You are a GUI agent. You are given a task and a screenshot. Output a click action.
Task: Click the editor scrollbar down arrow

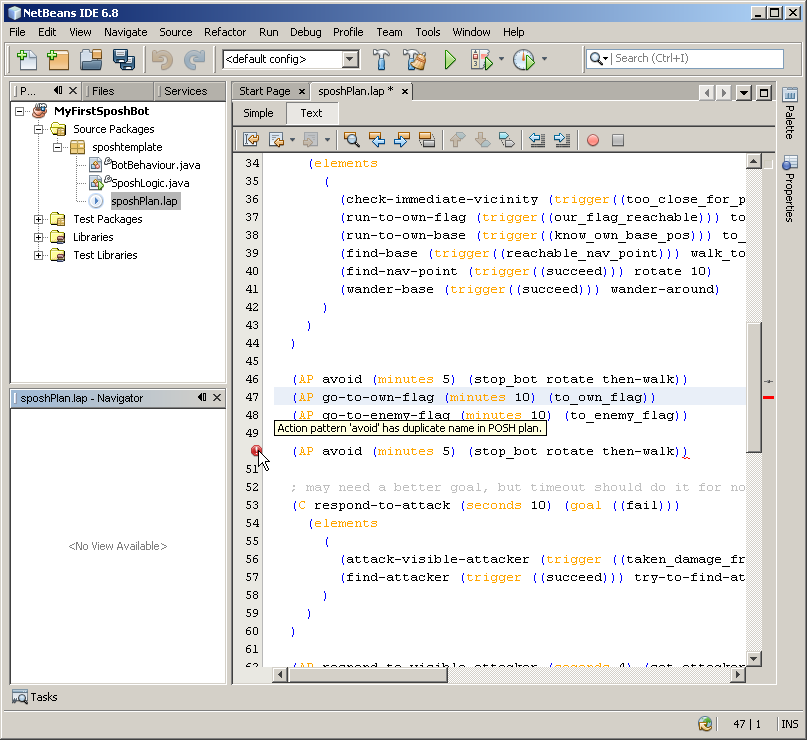click(753, 659)
